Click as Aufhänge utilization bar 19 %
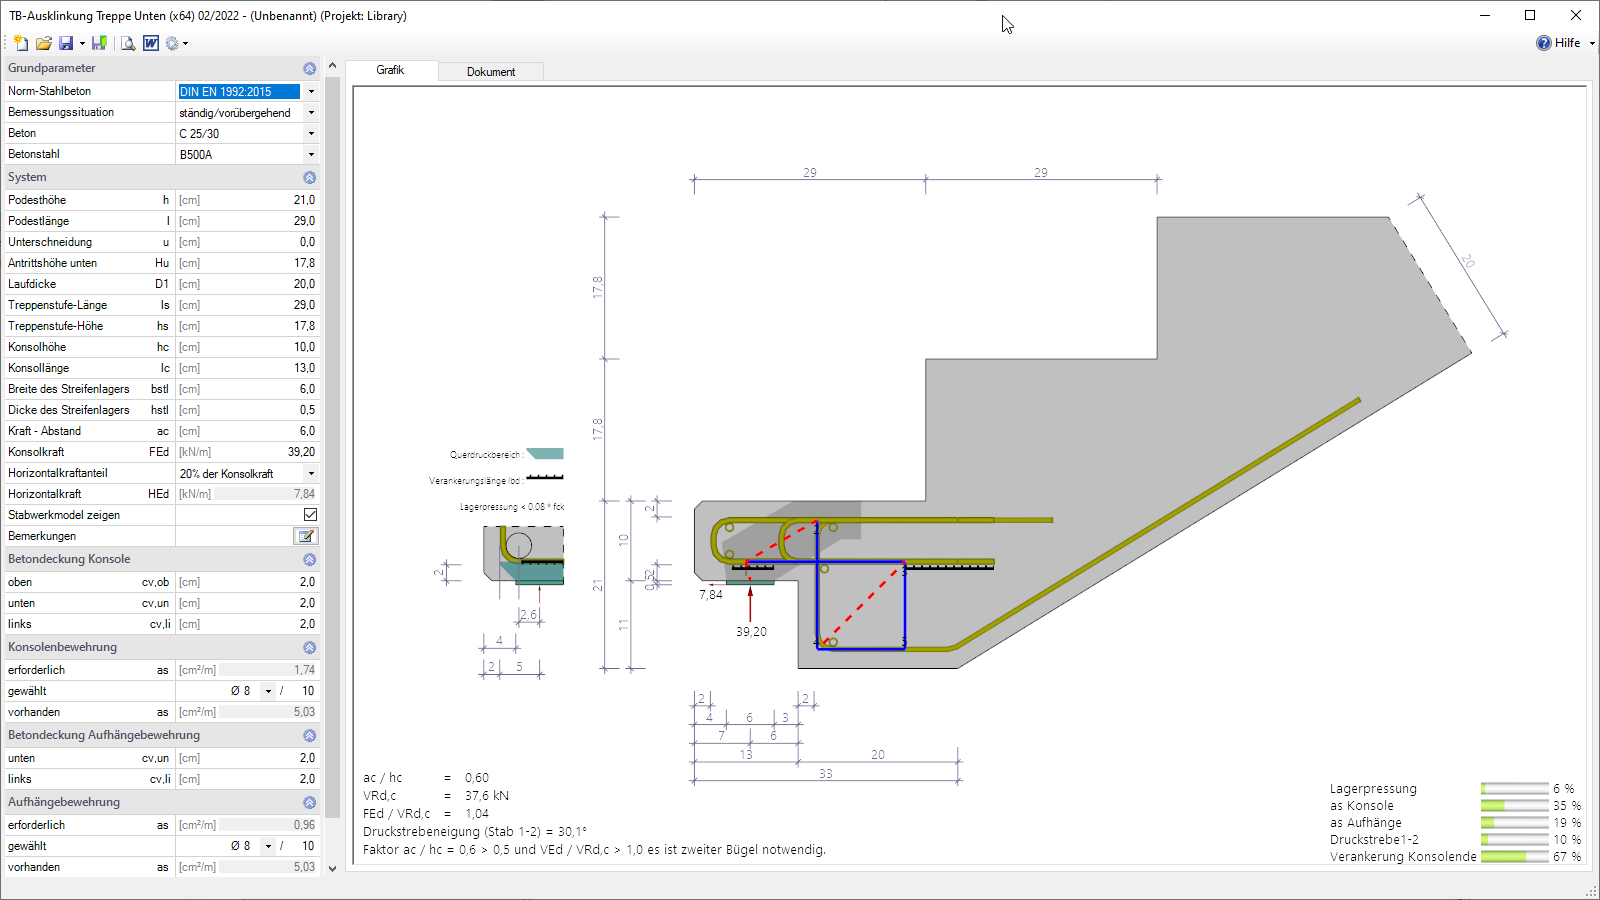 coord(1514,823)
